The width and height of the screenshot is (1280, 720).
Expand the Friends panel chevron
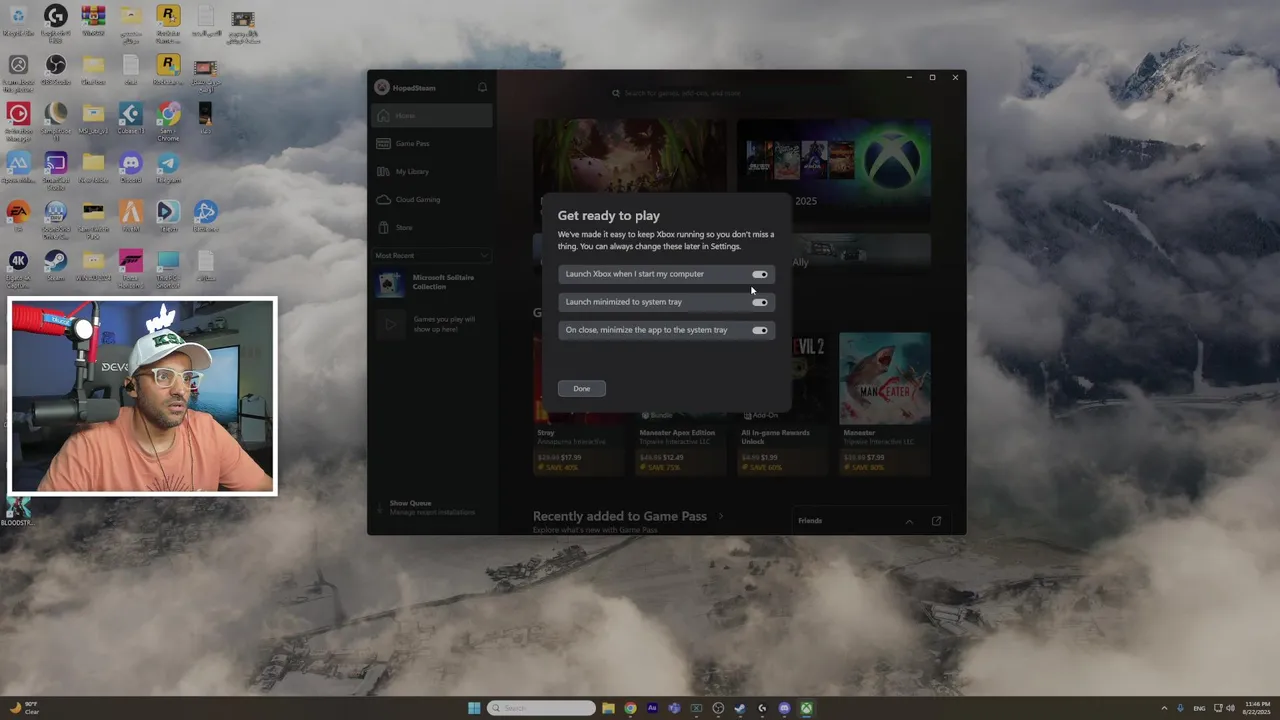[909, 521]
